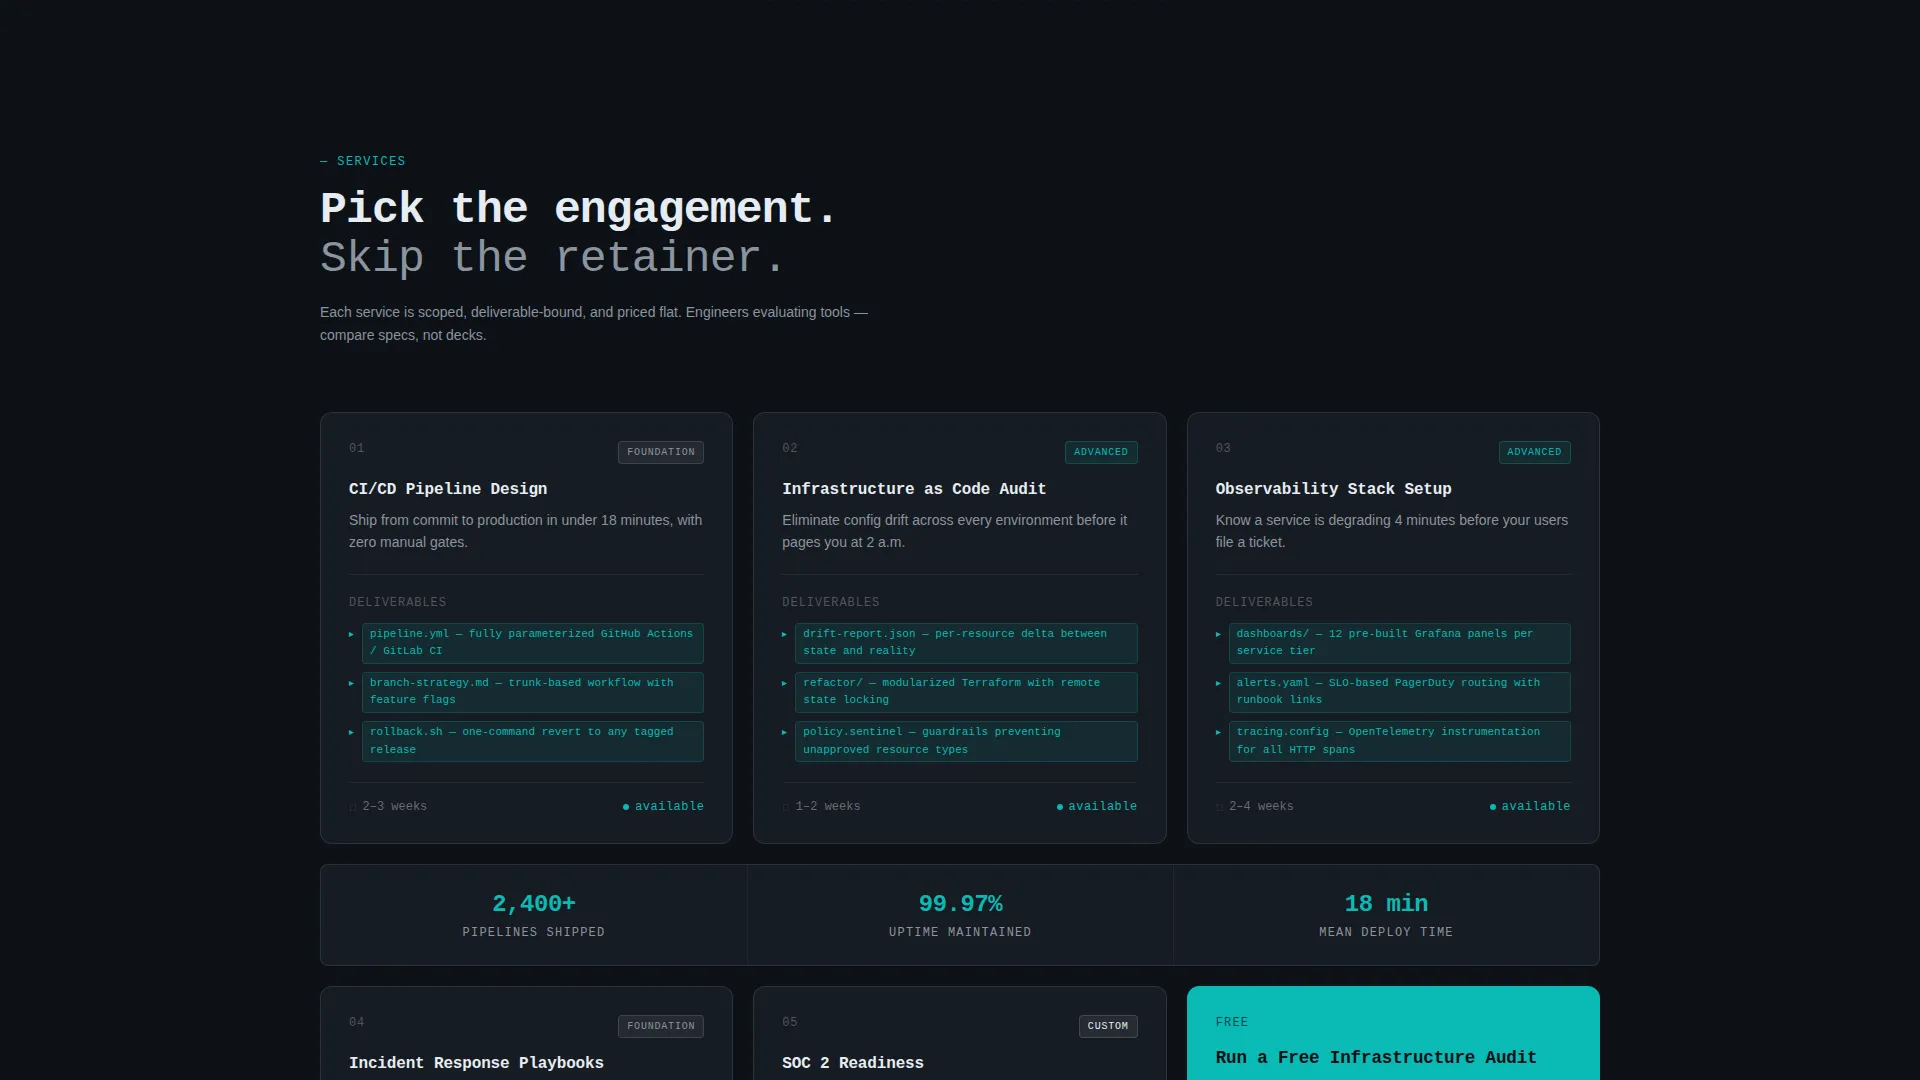
Task: Click the arrow bullet beside tracing.config deliverable
Action: 1218,732
